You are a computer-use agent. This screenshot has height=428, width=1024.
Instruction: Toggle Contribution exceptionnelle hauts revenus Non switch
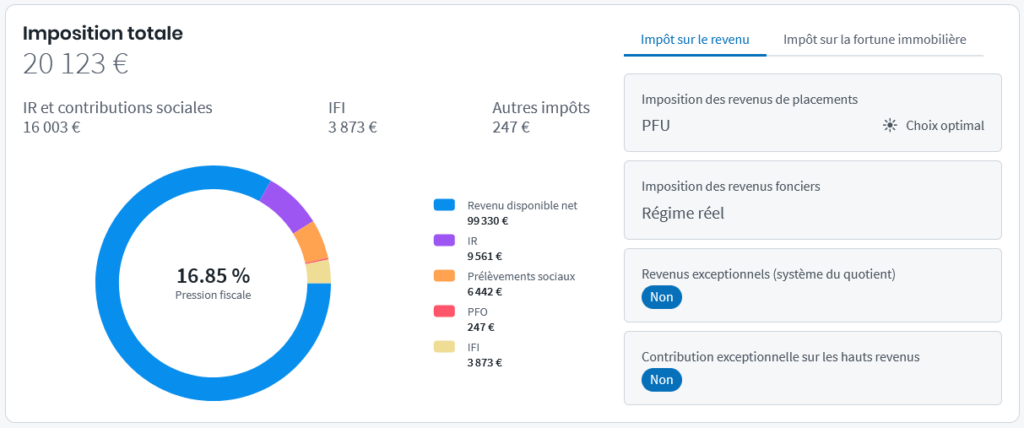click(661, 380)
